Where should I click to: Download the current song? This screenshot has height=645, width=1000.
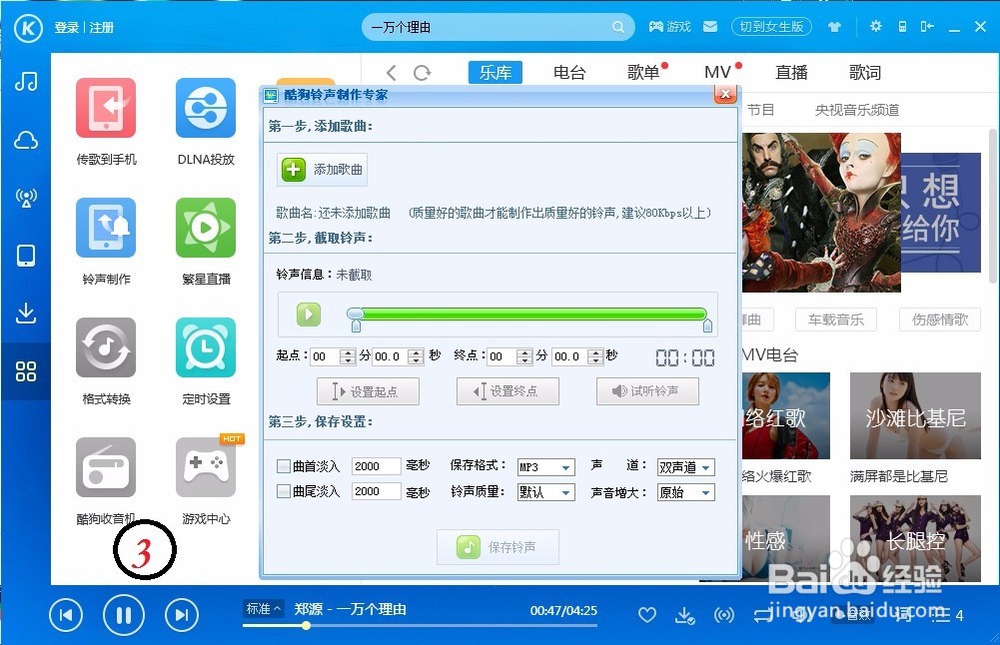click(685, 615)
